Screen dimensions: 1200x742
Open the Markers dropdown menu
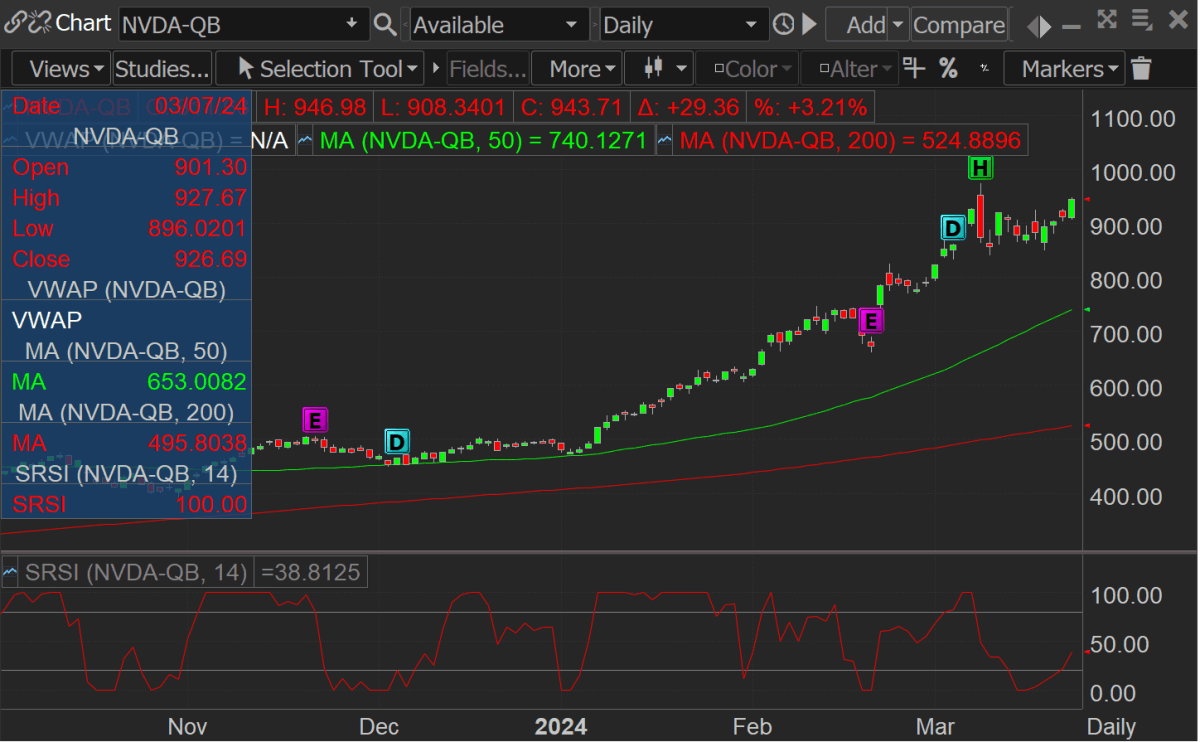point(1063,69)
